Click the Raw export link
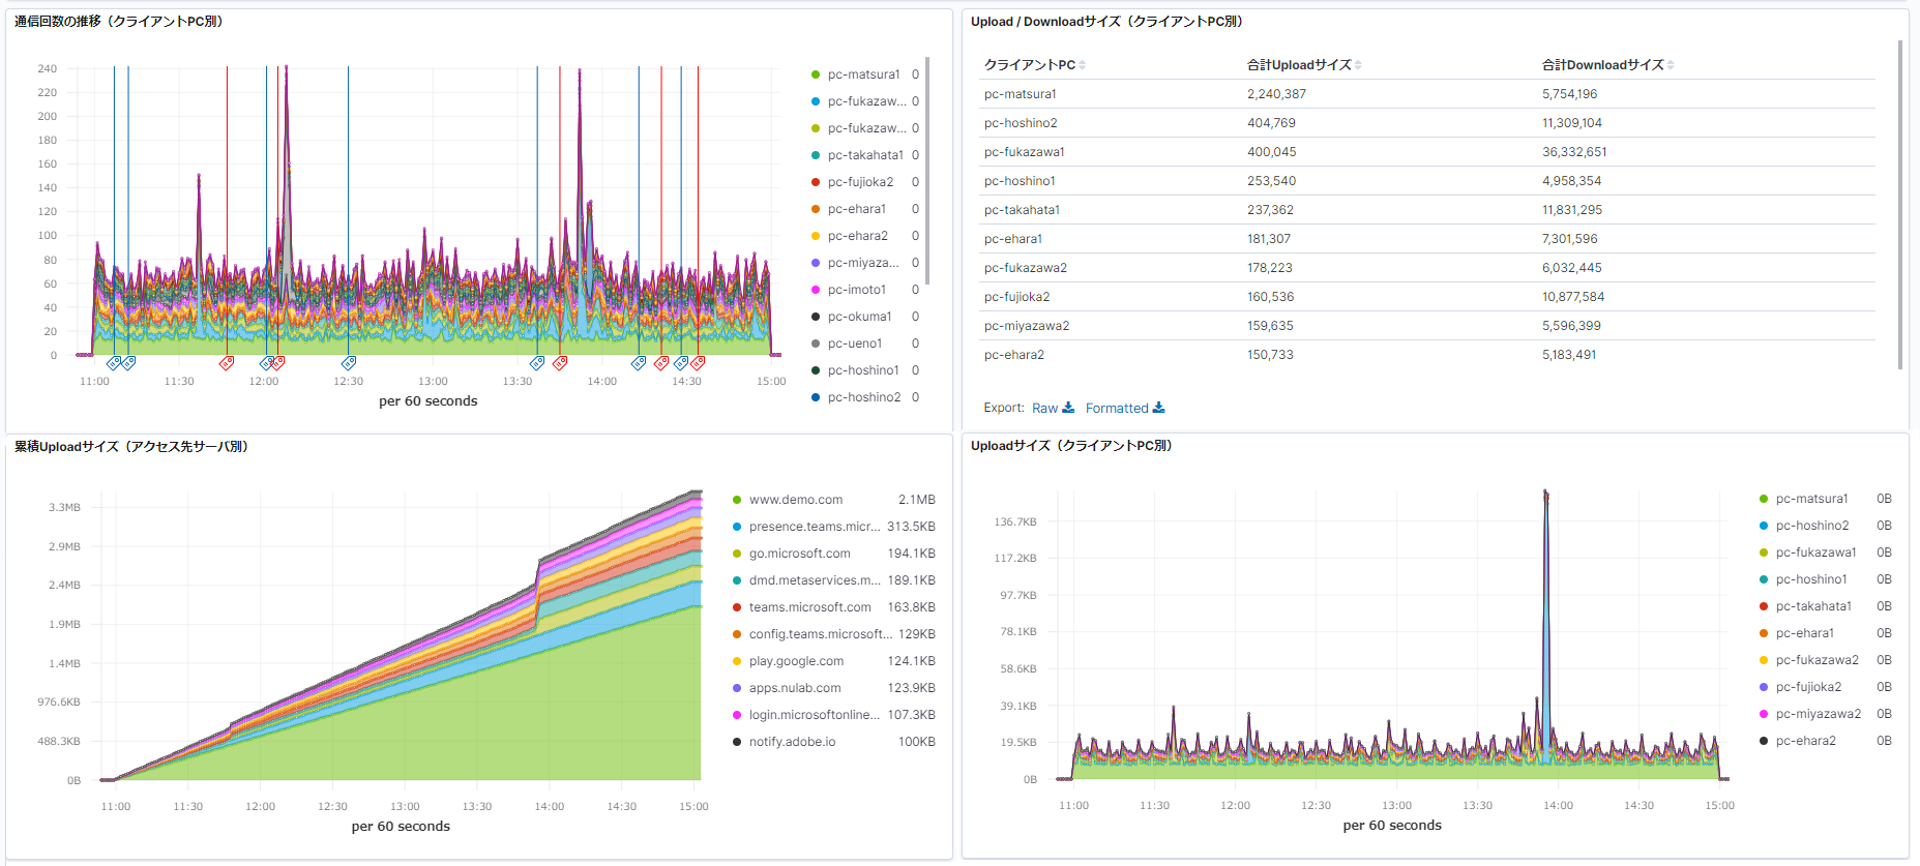Viewport: 1920px width, 866px height. [1044, 408]
